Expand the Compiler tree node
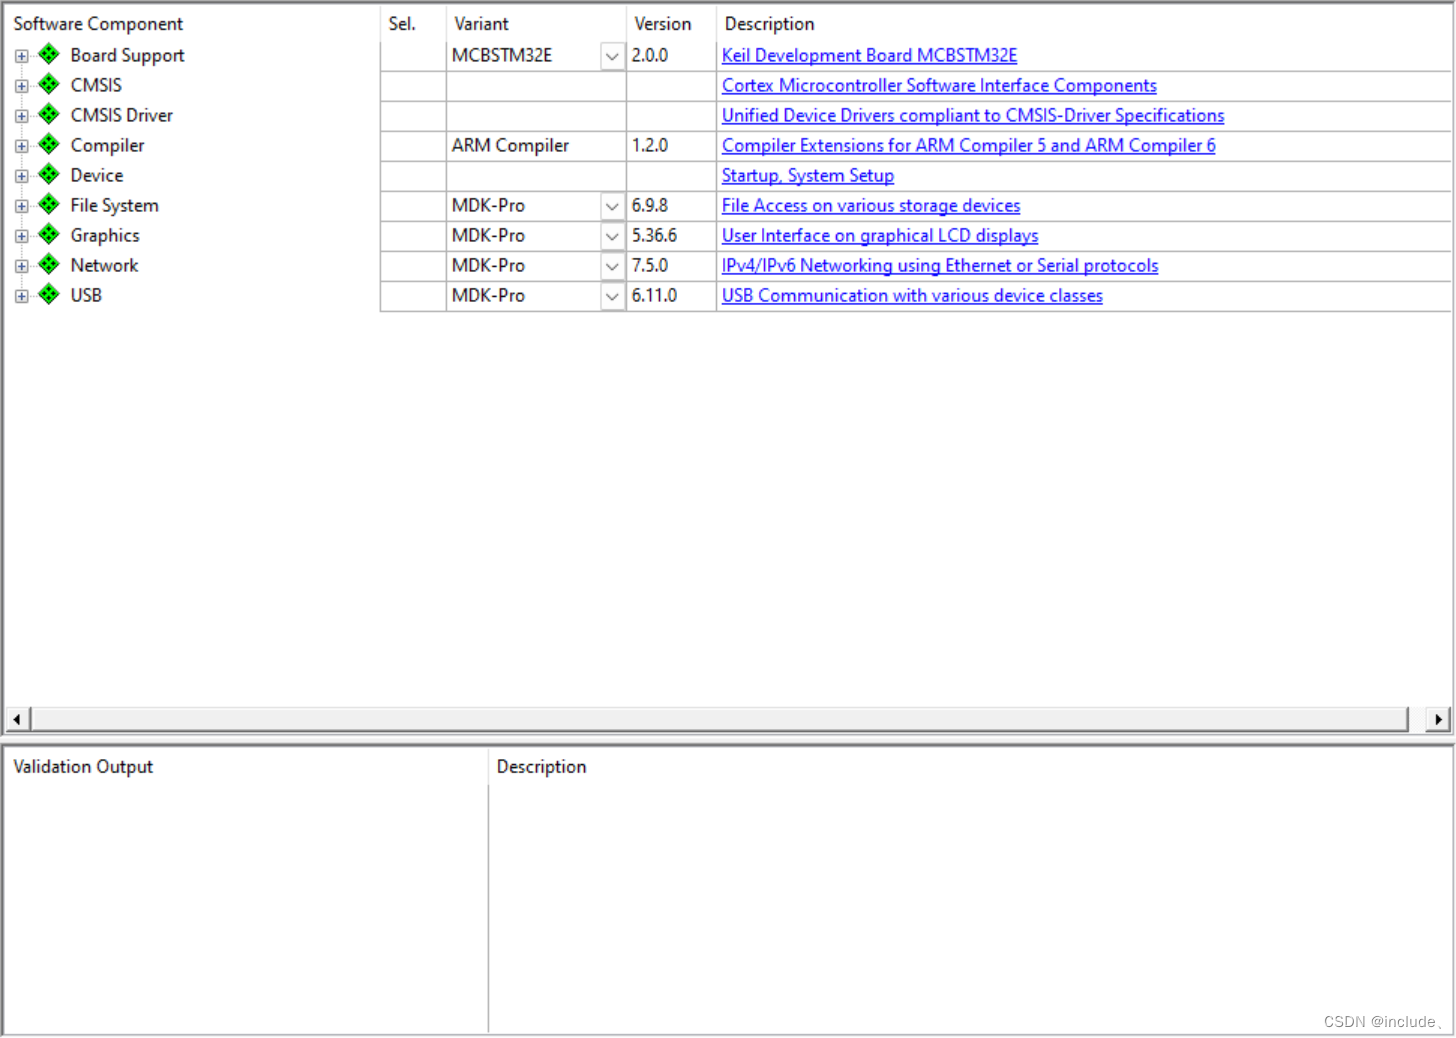 [x=21, y=146]
